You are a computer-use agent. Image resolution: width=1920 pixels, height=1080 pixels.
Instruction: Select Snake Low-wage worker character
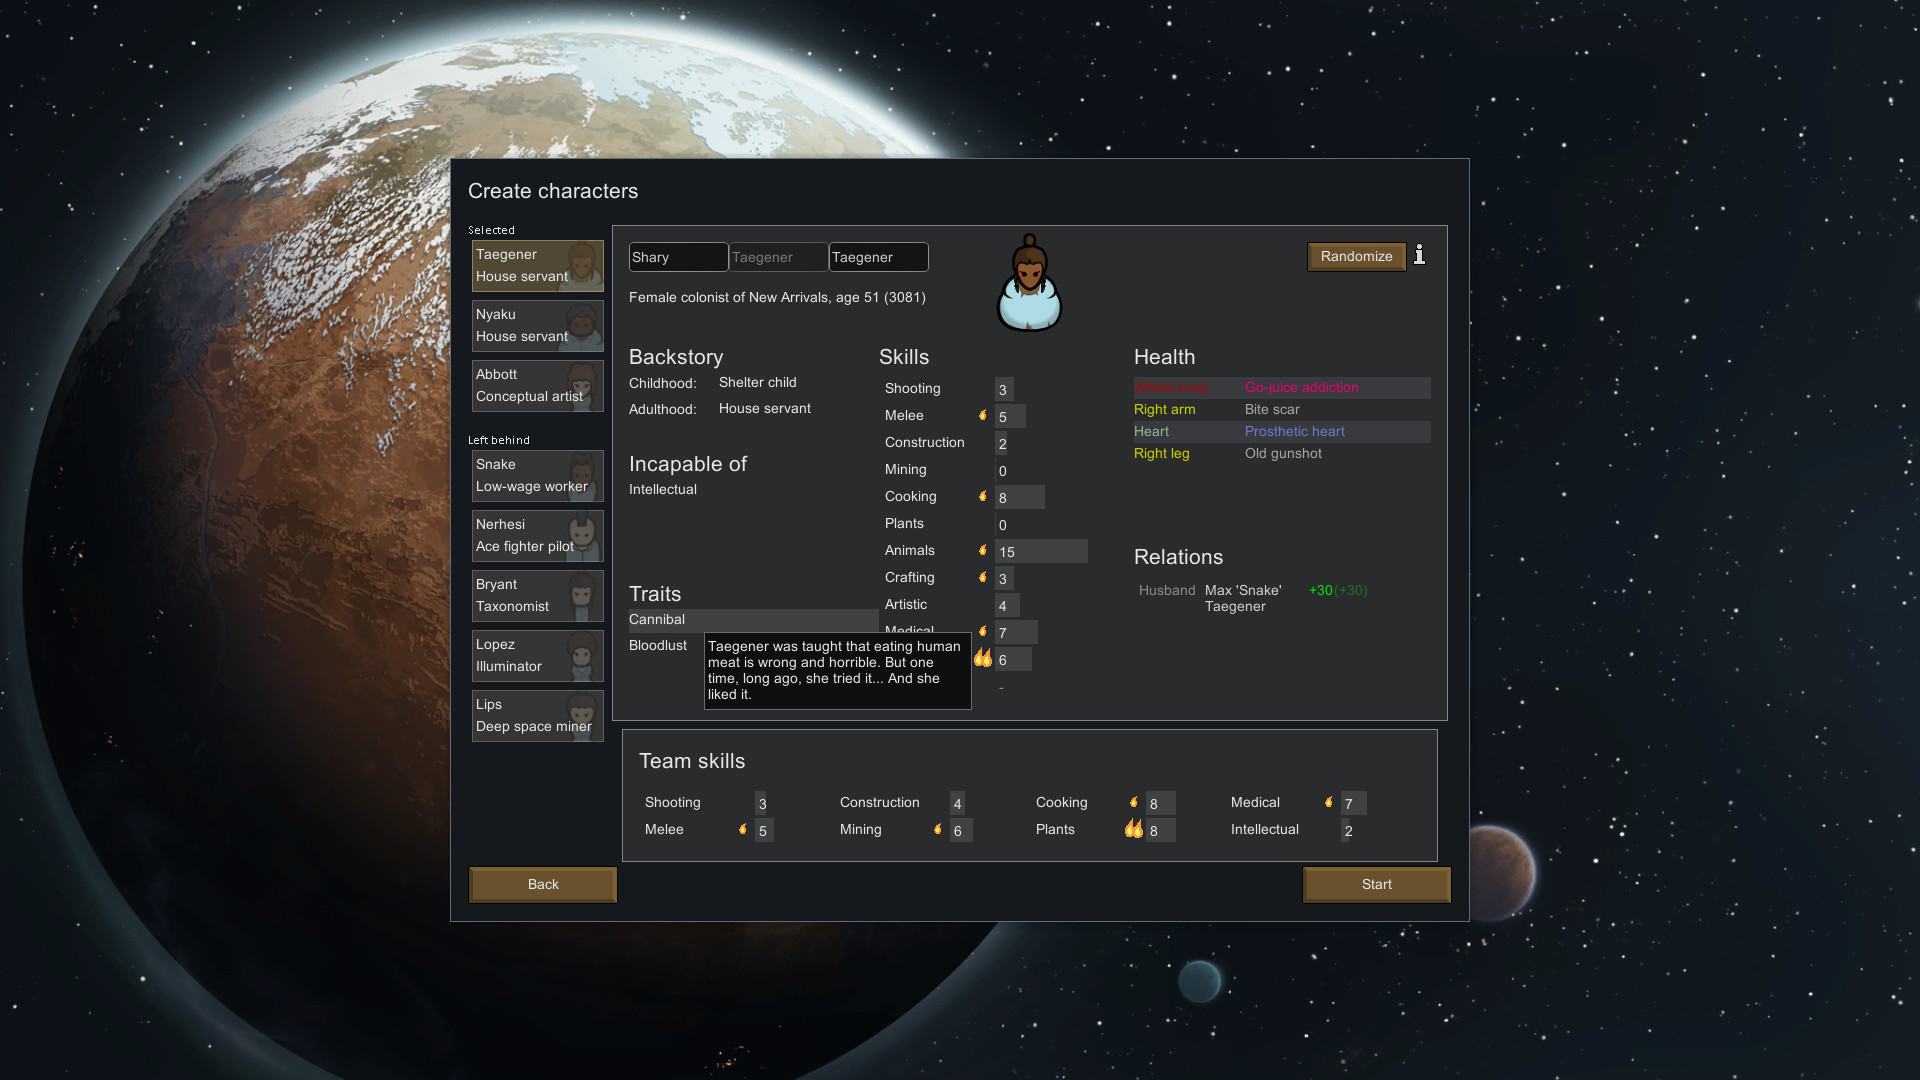(534, 473)
